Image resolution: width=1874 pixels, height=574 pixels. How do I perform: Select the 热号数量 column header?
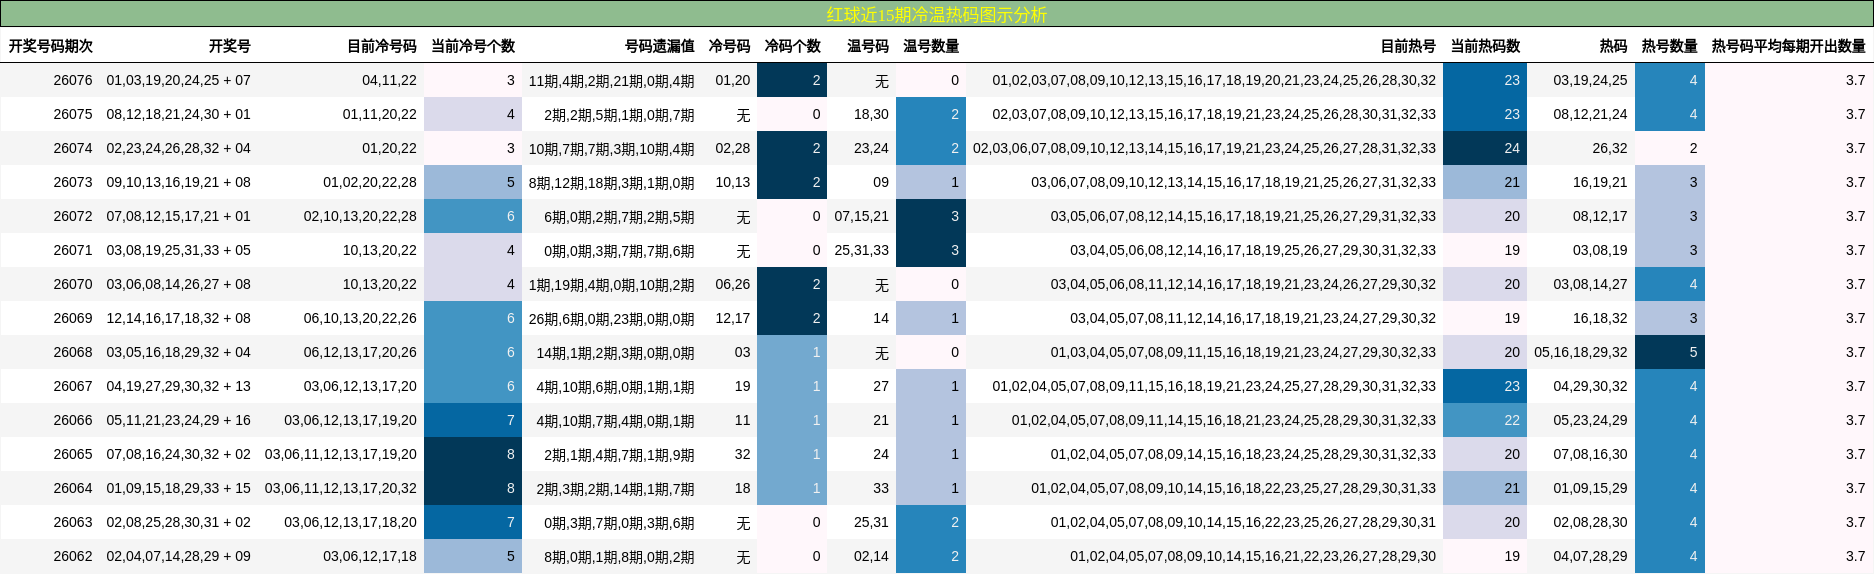pos(1670,46)
